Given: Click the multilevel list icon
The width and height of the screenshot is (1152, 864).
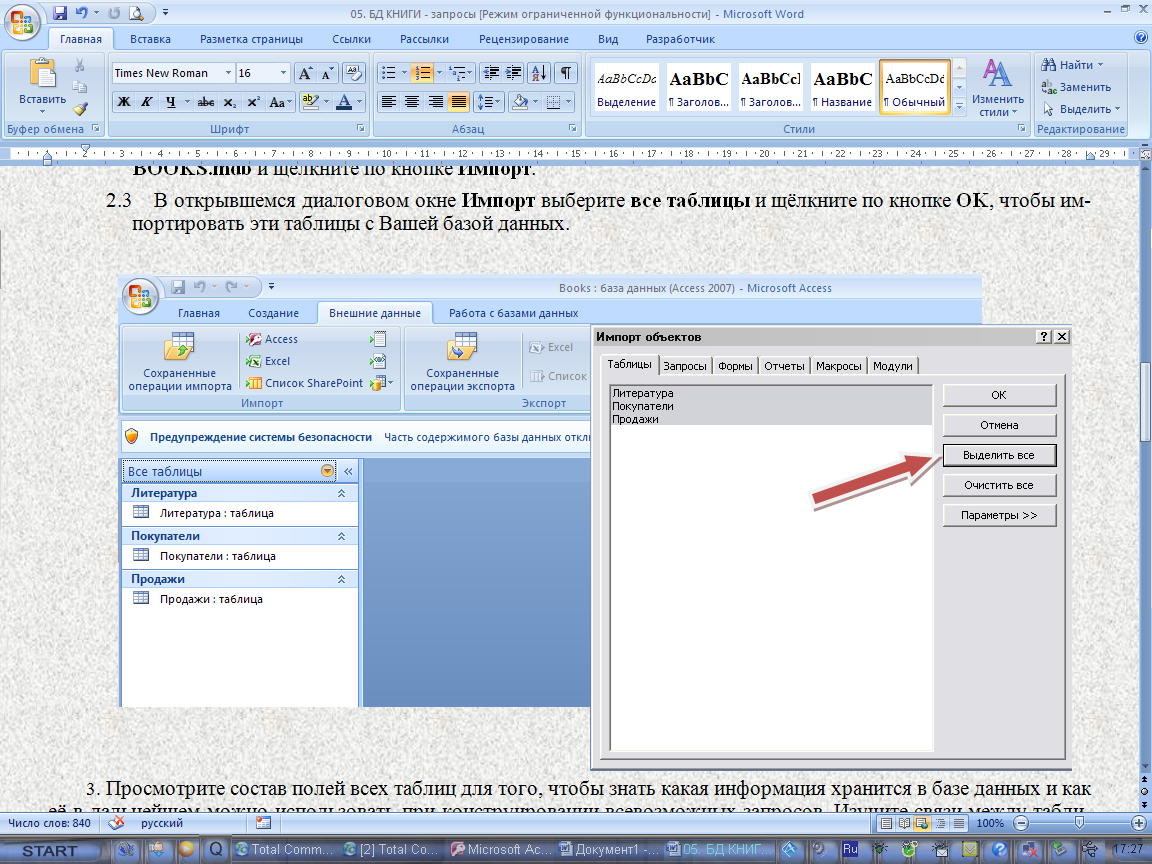Looking at the screenshot, I should tap(458, 73).
